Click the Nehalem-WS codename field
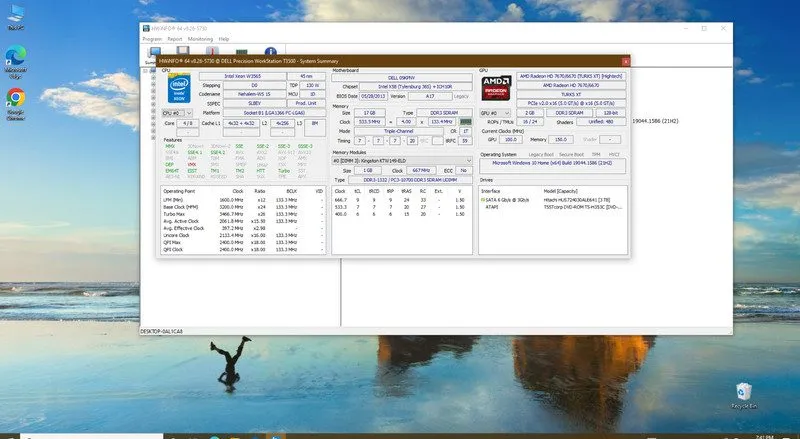 click(254, 94)
